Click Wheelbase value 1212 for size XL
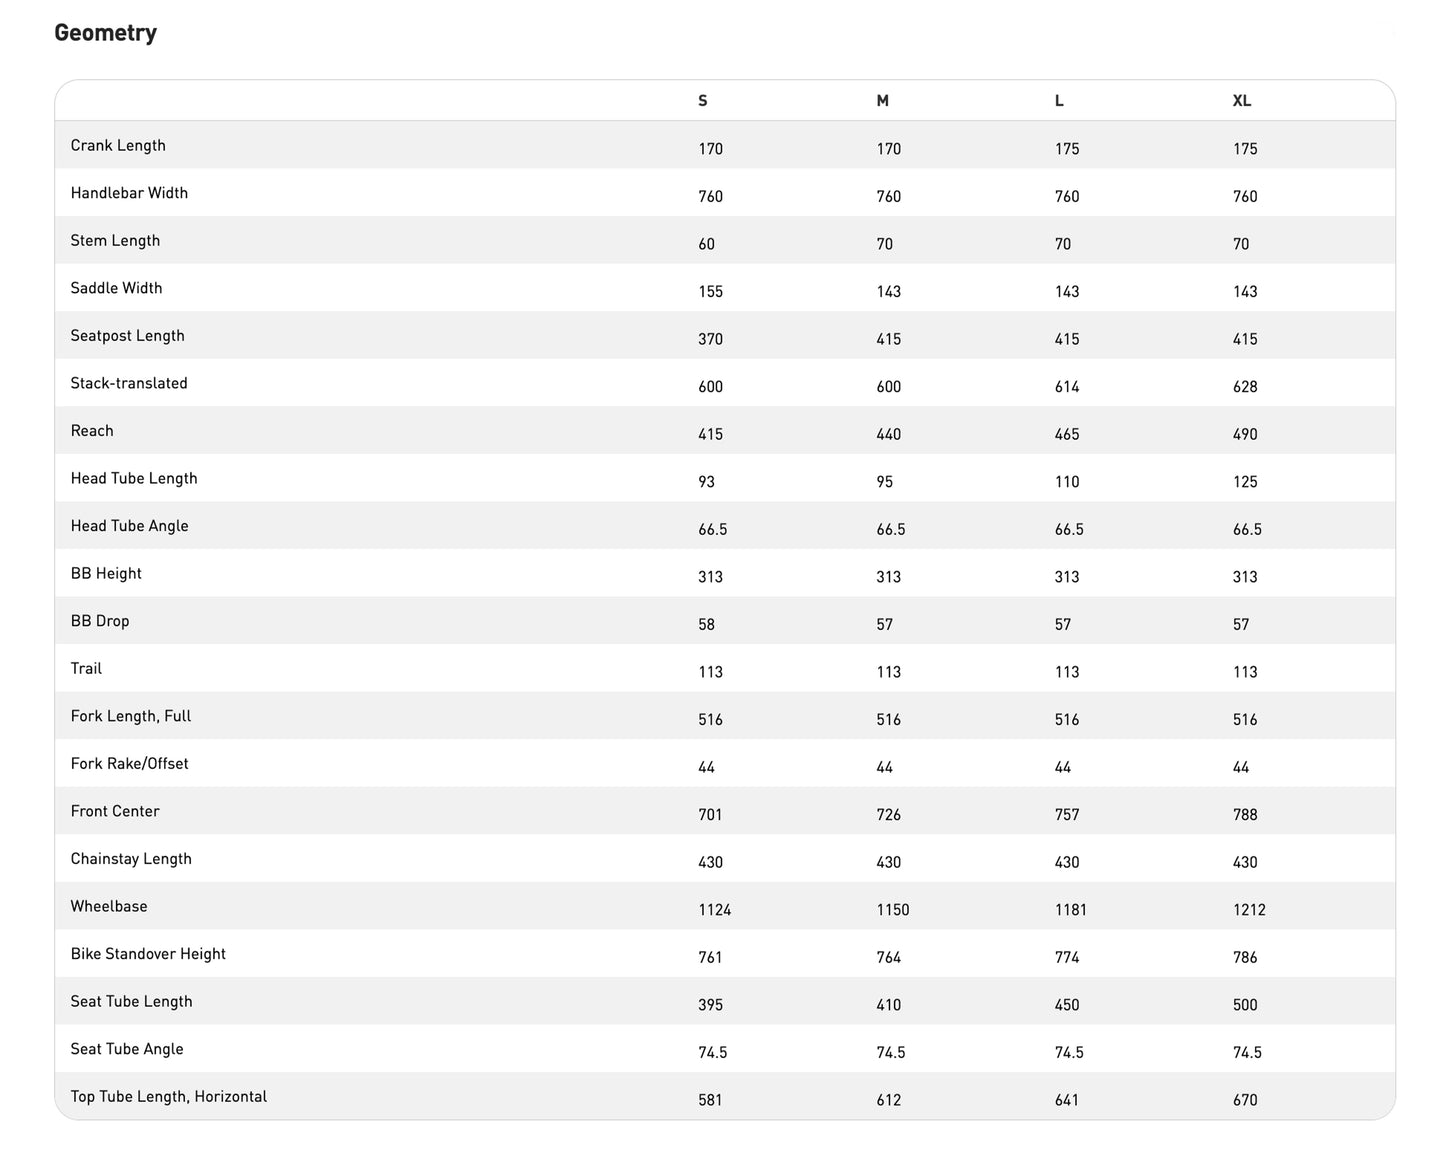This screenshot has height=1156, width=1445. pyautogui.click(x=1249, y=910)
